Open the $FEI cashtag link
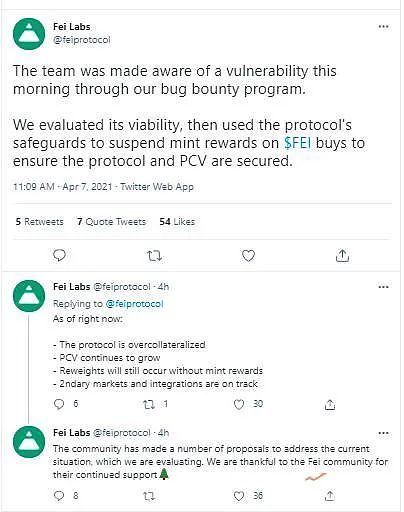Viewport: 404px width, 512px height. [x=297, y=143]
